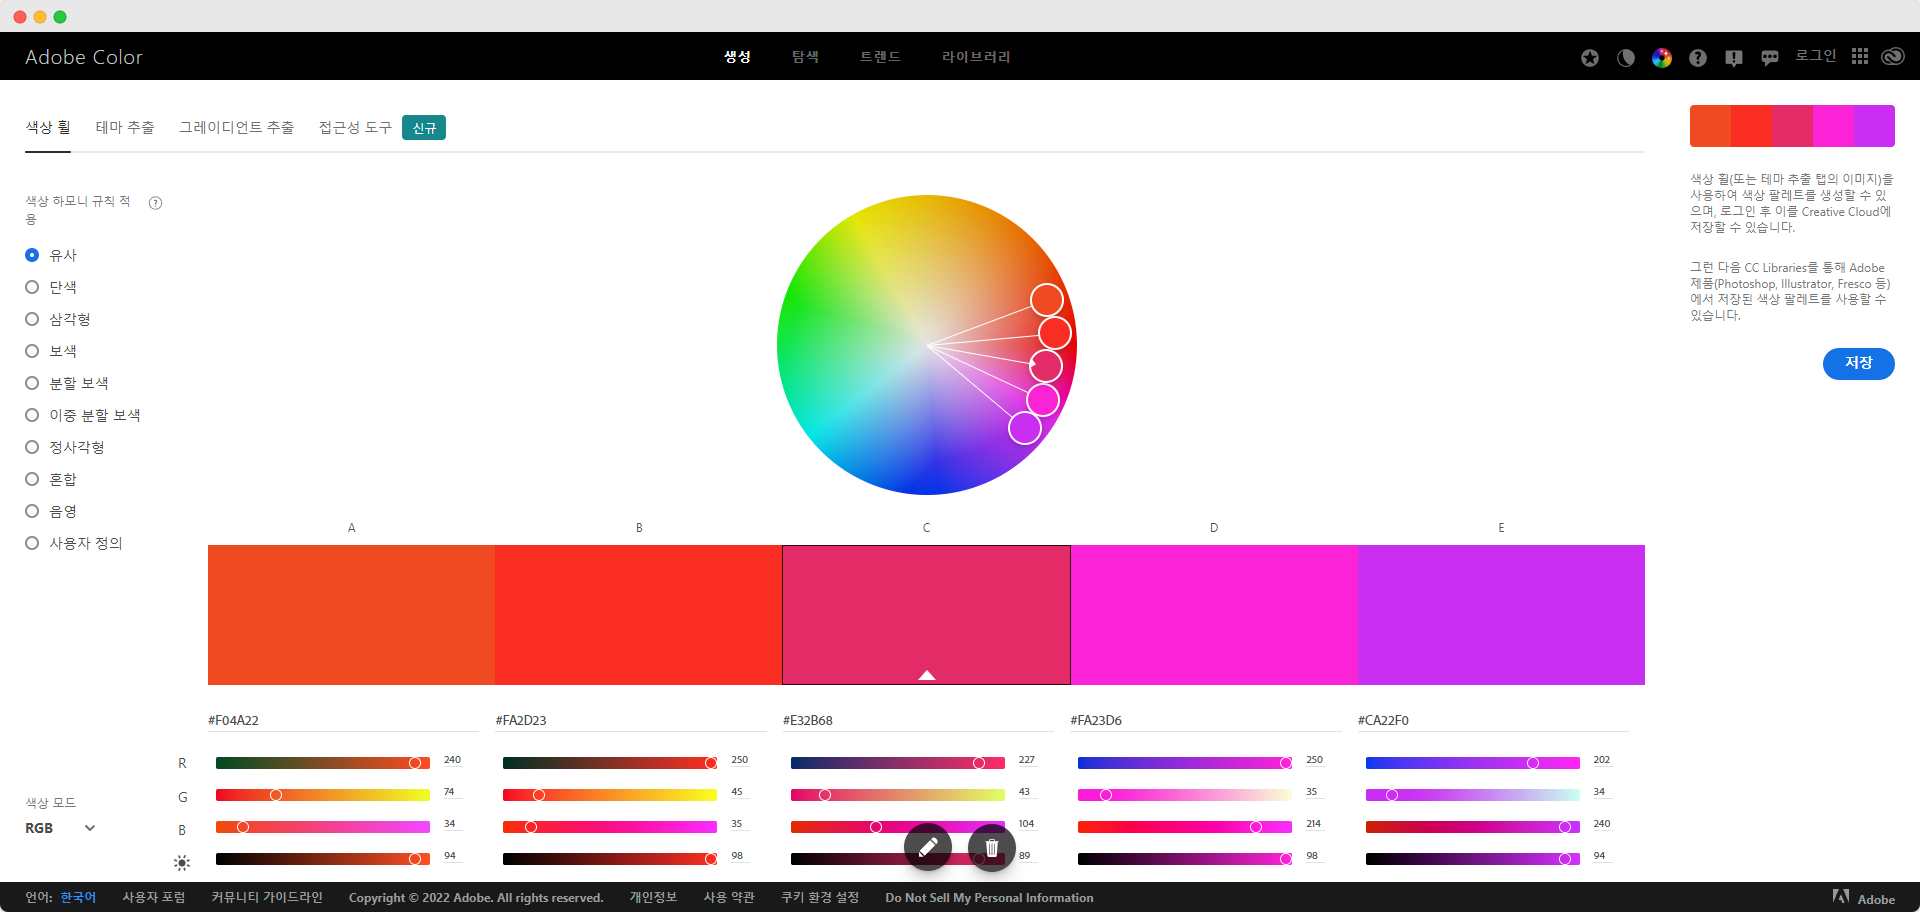Open the 생성 menu
1920x912 pixels.
point(737,57)
